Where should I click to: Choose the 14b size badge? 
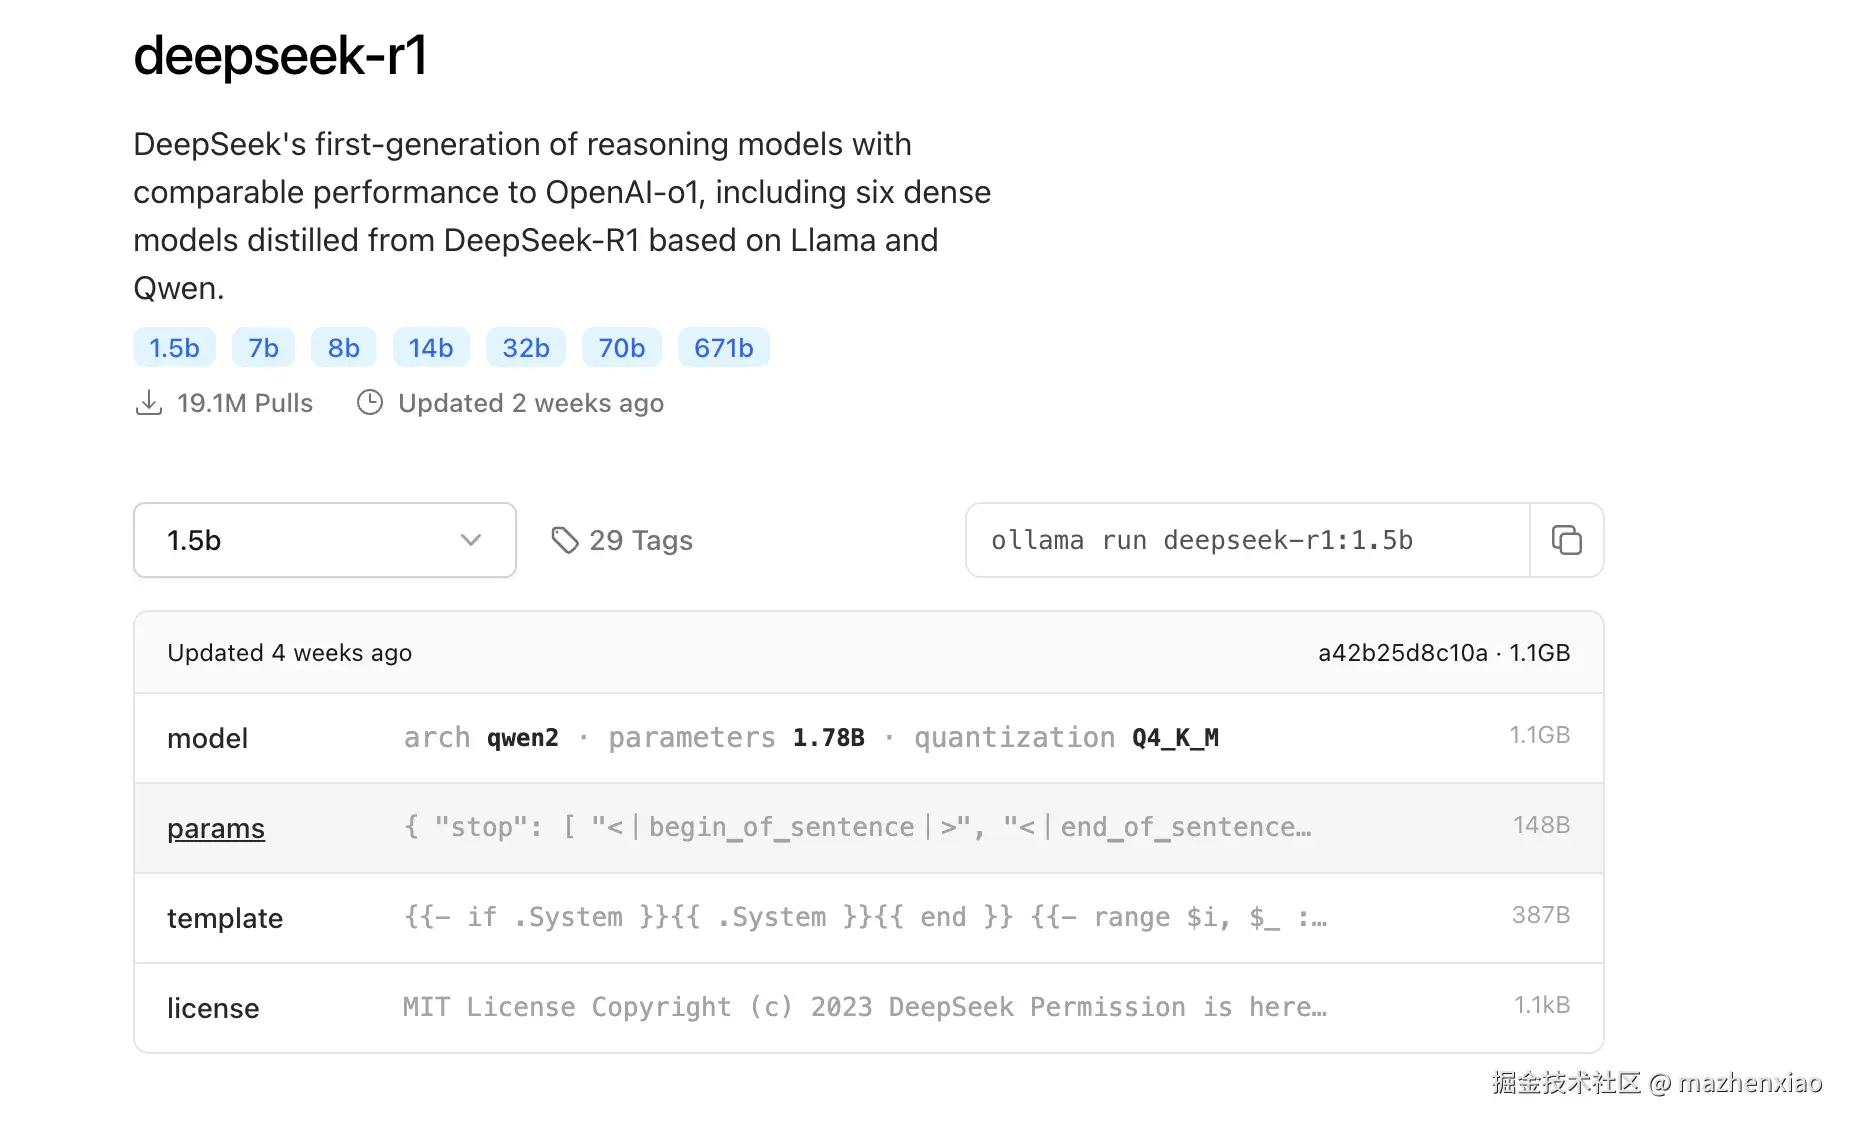(x=431, y=348)
